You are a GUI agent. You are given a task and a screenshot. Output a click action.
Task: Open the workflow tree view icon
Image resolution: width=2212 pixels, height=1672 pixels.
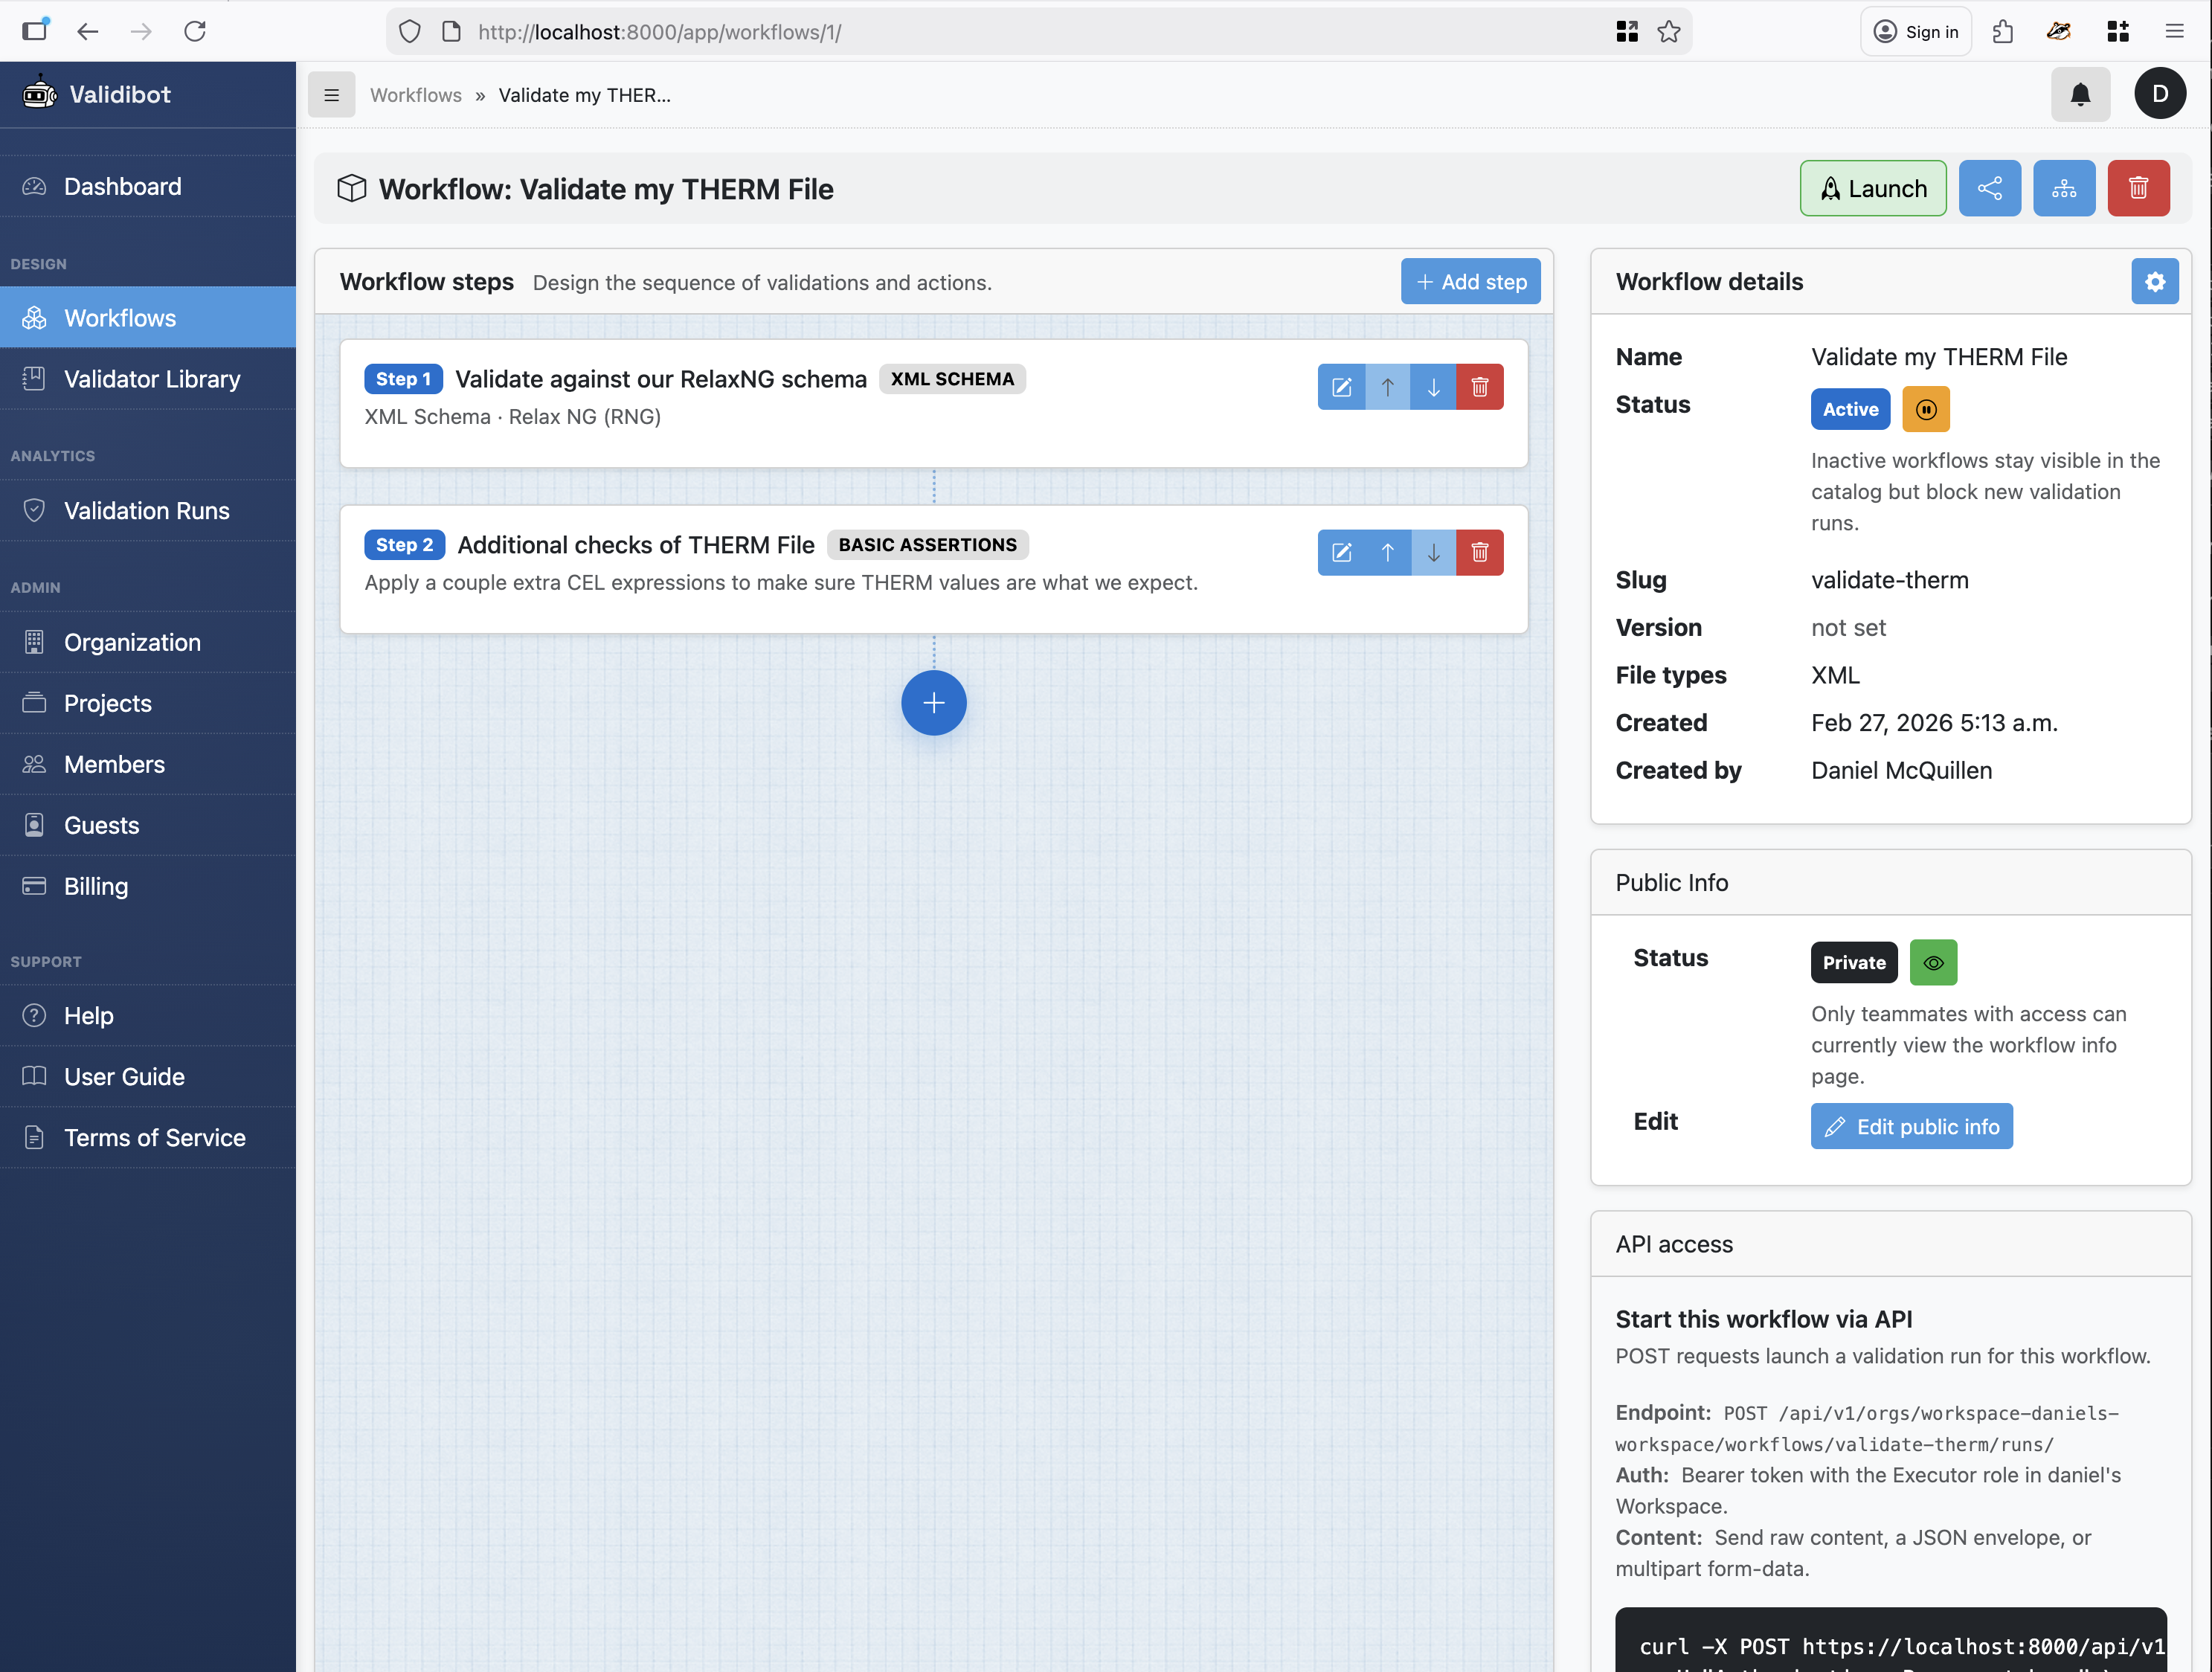tap(2064, 188)
